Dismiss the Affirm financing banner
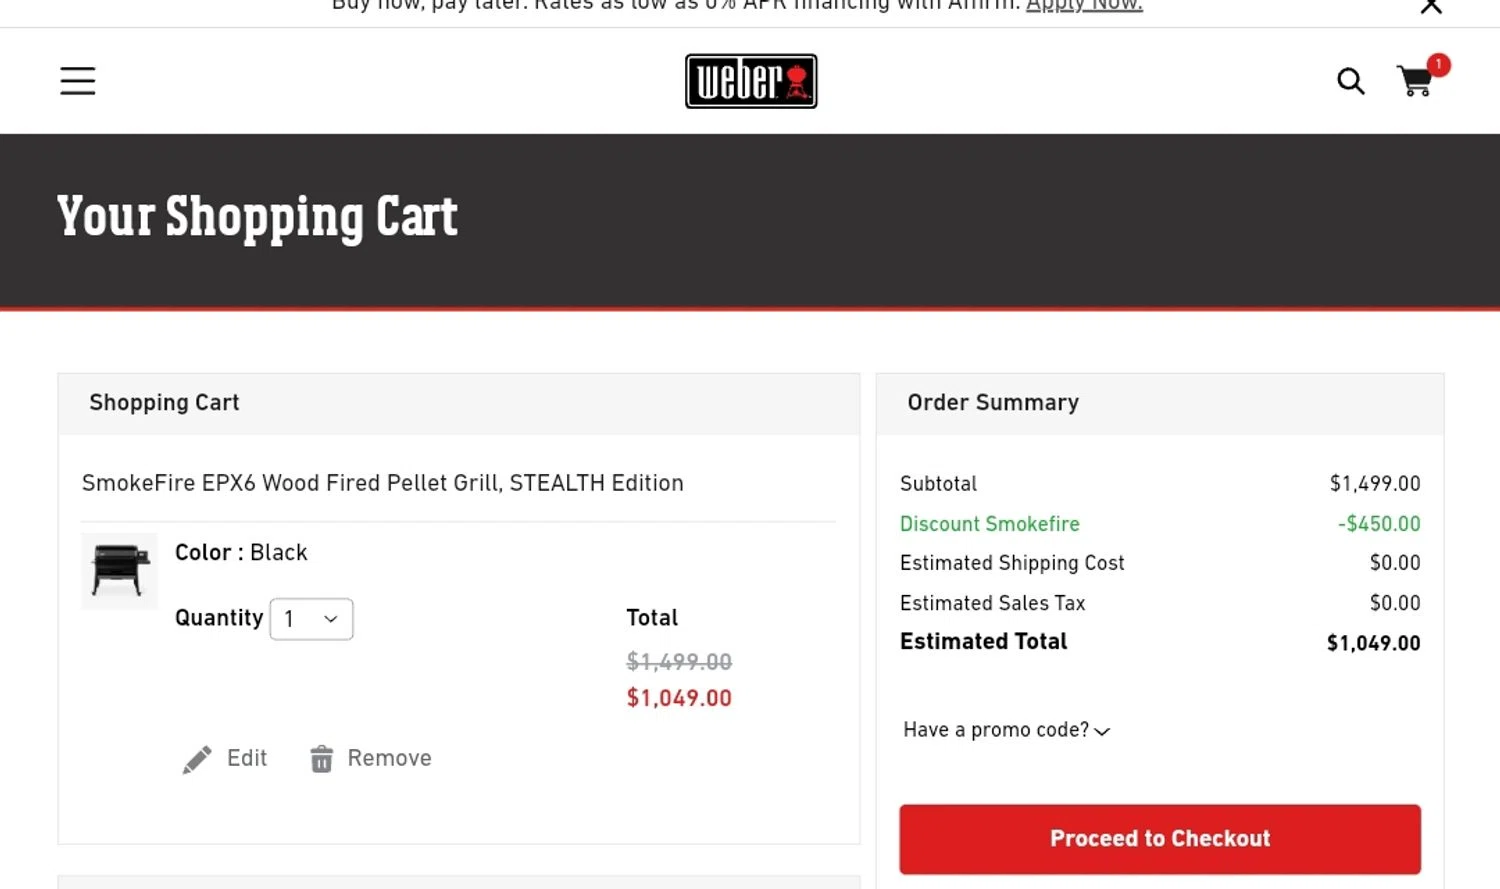The width and height of the screenshot is (1500, 889). [x=1431, y=7]
